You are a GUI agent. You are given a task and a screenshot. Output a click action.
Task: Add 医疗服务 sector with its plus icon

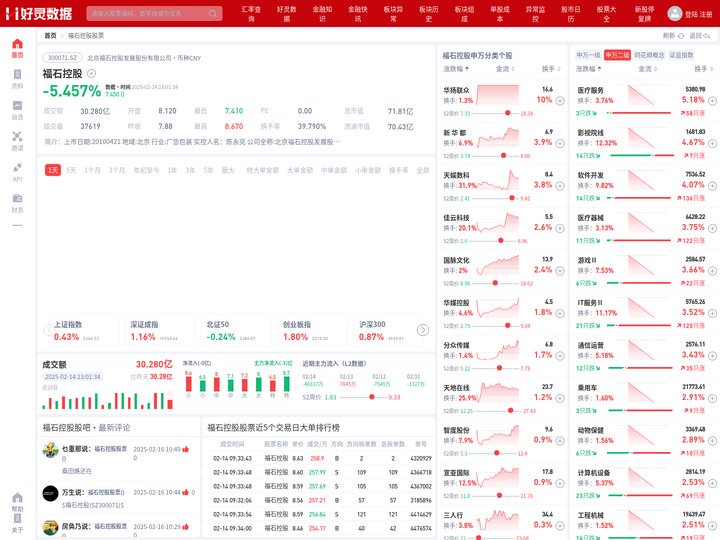point(712,101)
